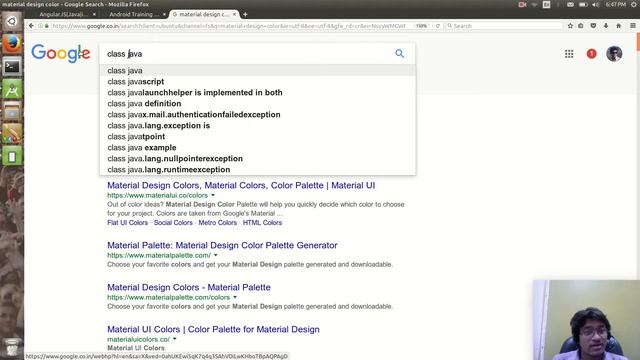Pick 'class java.lang.nullpointerexception' suggestion
The width and height of the screenshot is (640, 360).
tap(258, 159)
